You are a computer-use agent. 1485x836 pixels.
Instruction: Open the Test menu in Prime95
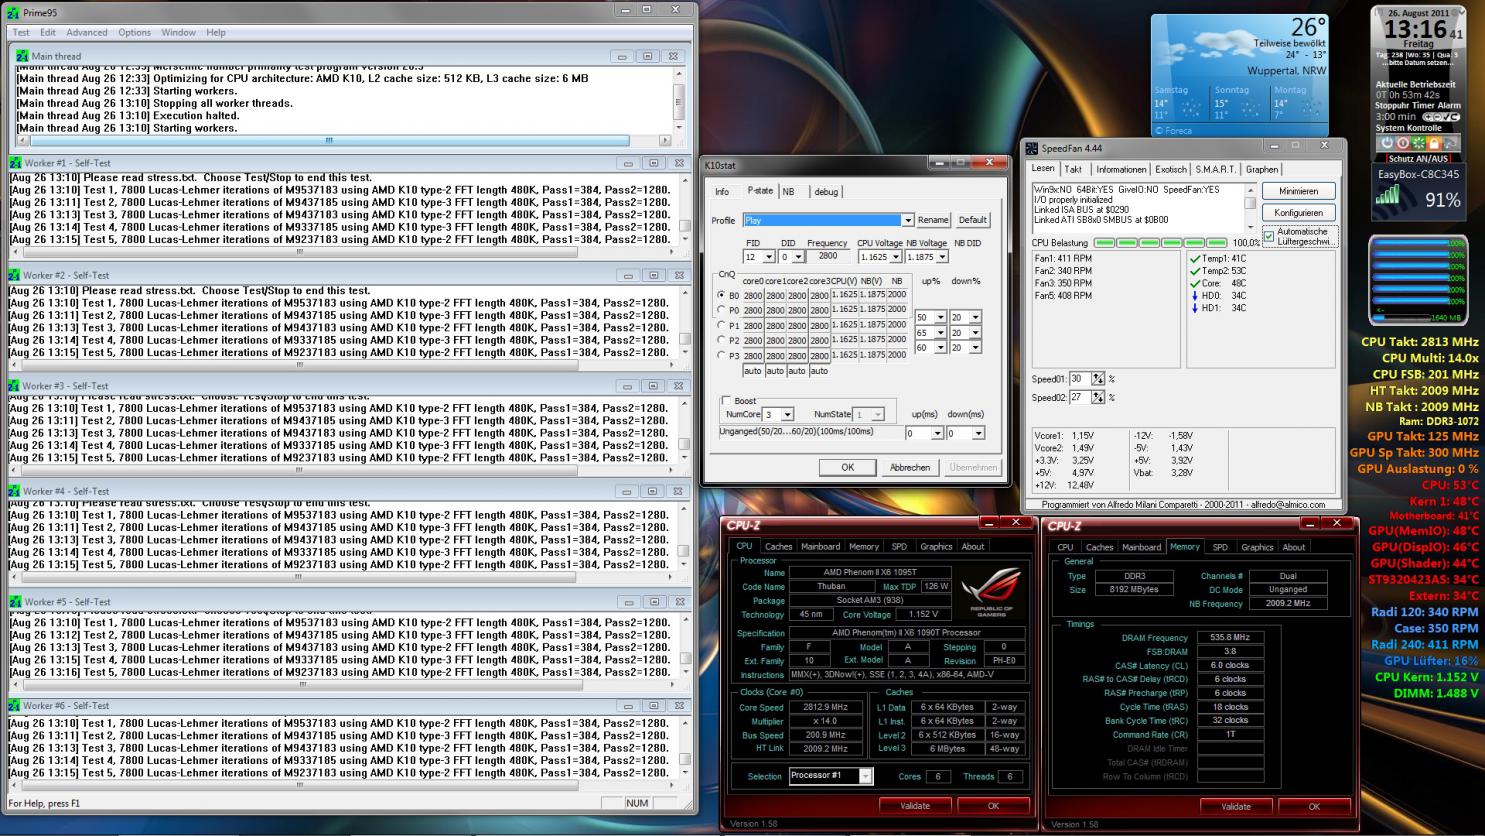tap(21, 32)
